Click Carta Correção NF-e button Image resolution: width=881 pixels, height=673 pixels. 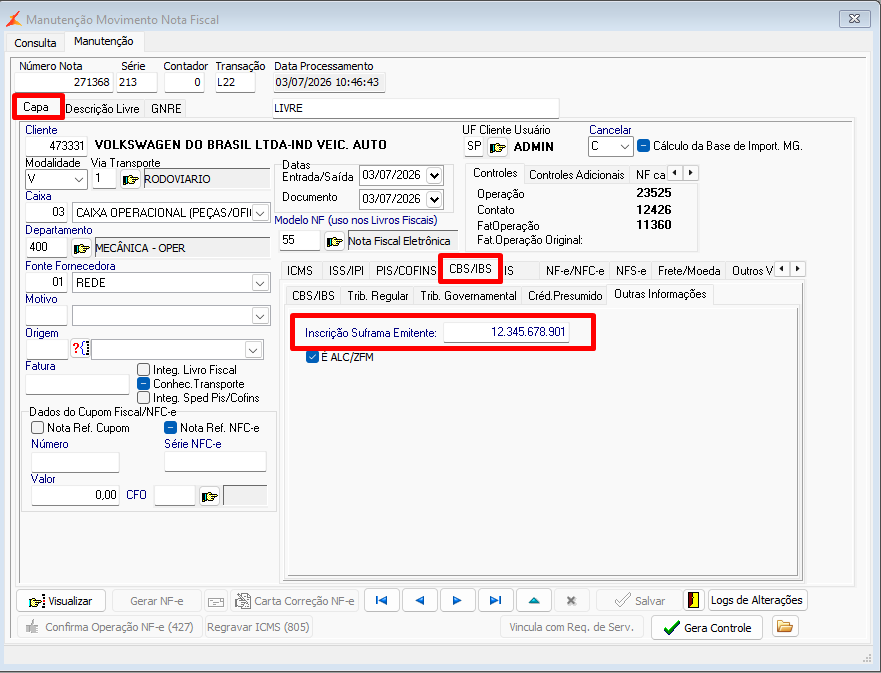tap(294, 601)
